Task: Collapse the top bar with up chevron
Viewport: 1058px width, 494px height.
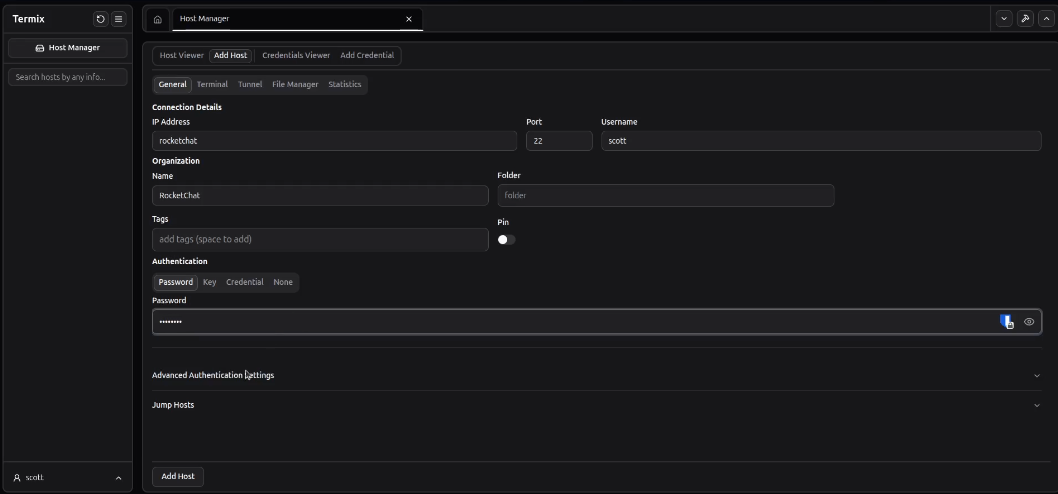Action: (1045, 19)
